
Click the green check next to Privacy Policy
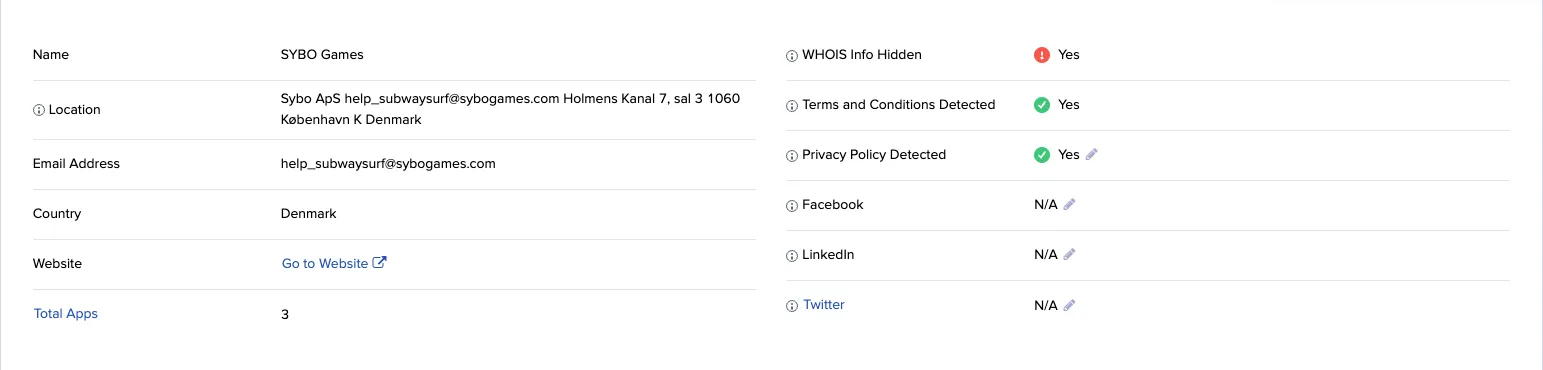click(1042, 155)
